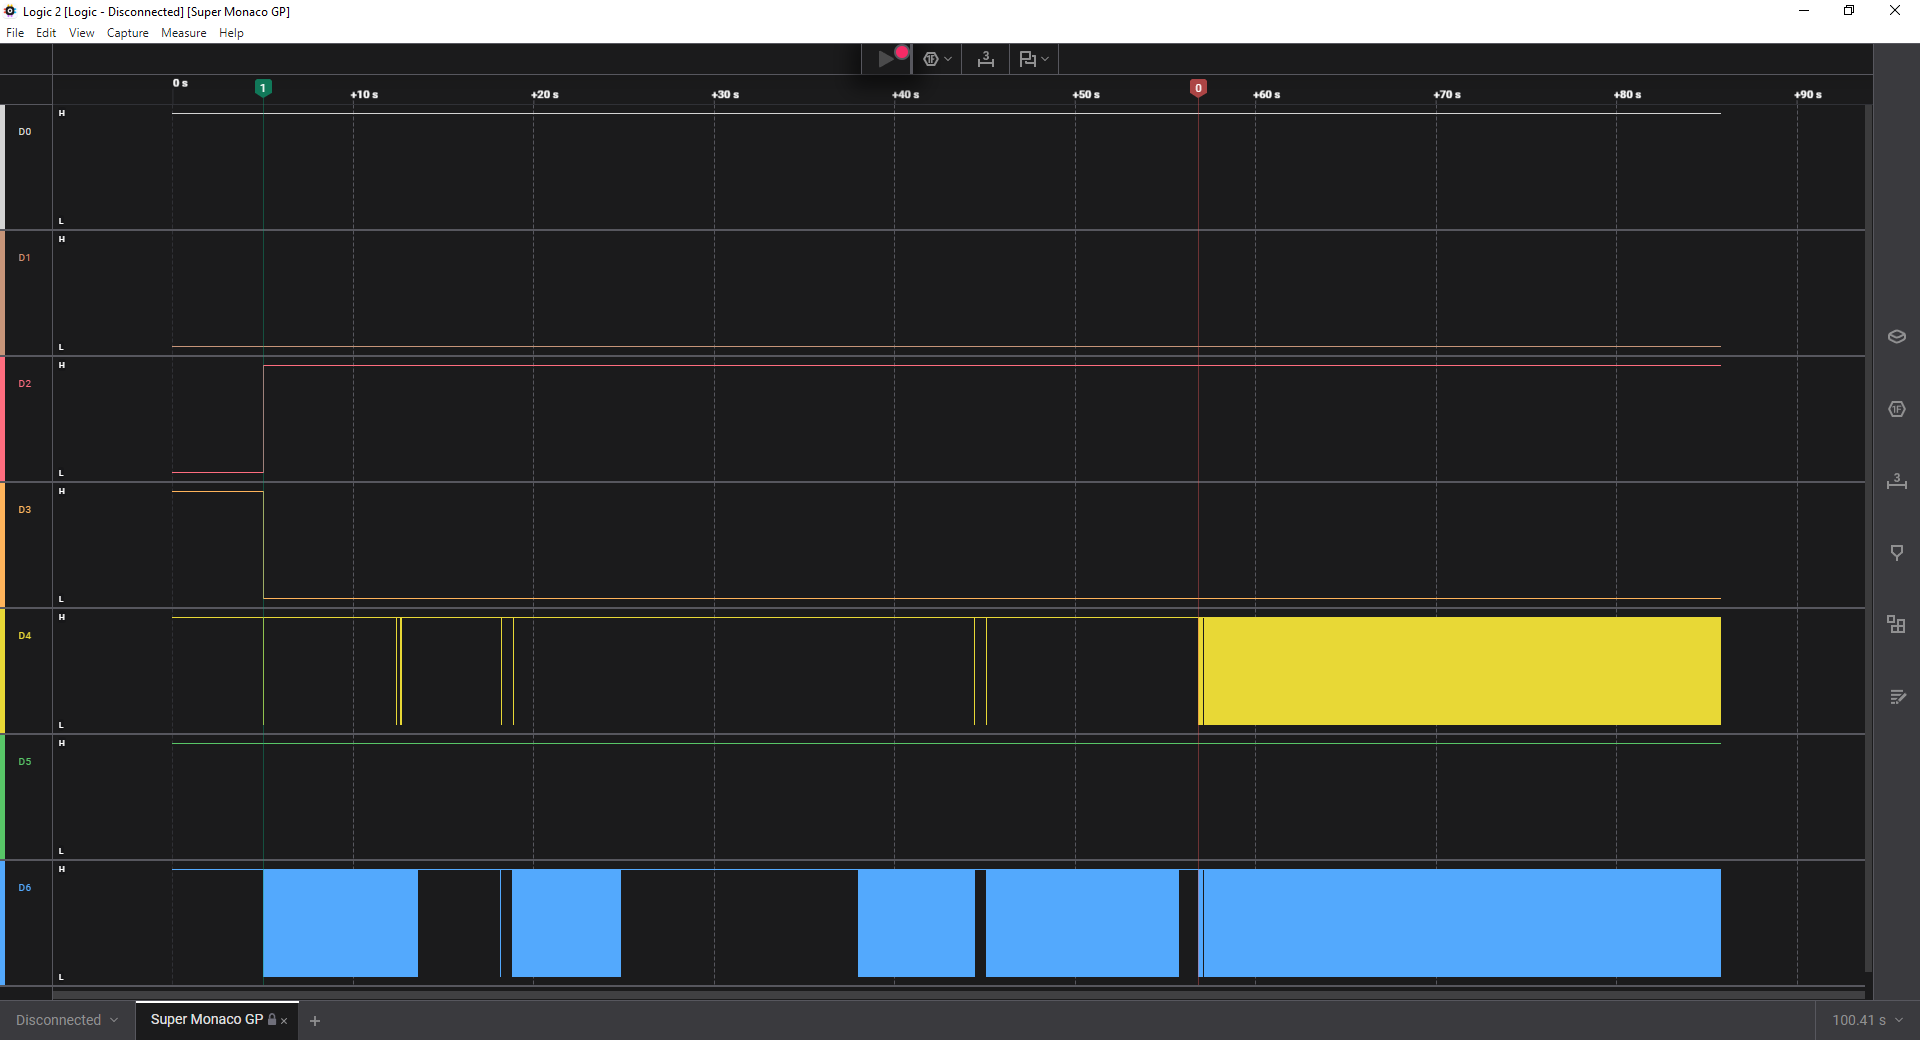Screen dimensions: 1920x1040
Task: Open Device Settings layers icon in sidebar
Action: tap(1896, 337)
